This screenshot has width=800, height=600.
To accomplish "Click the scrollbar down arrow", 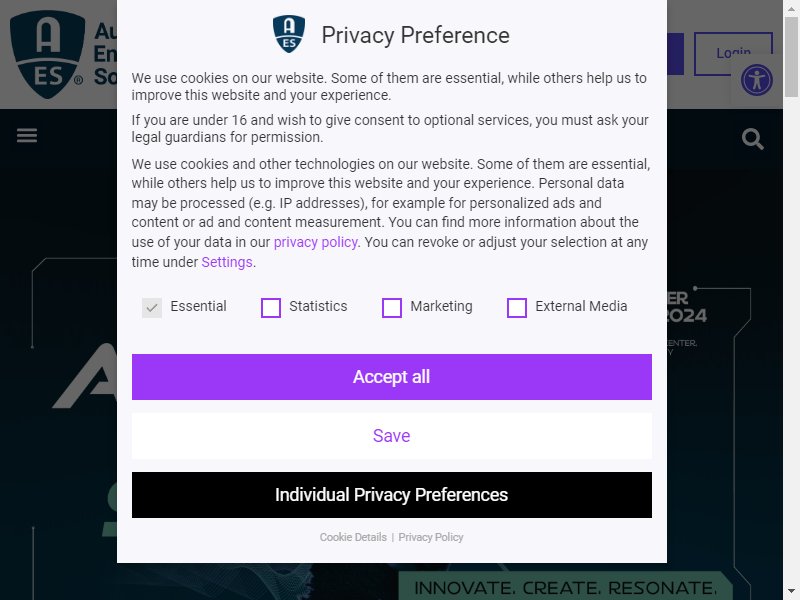I will tap(791, 593).
